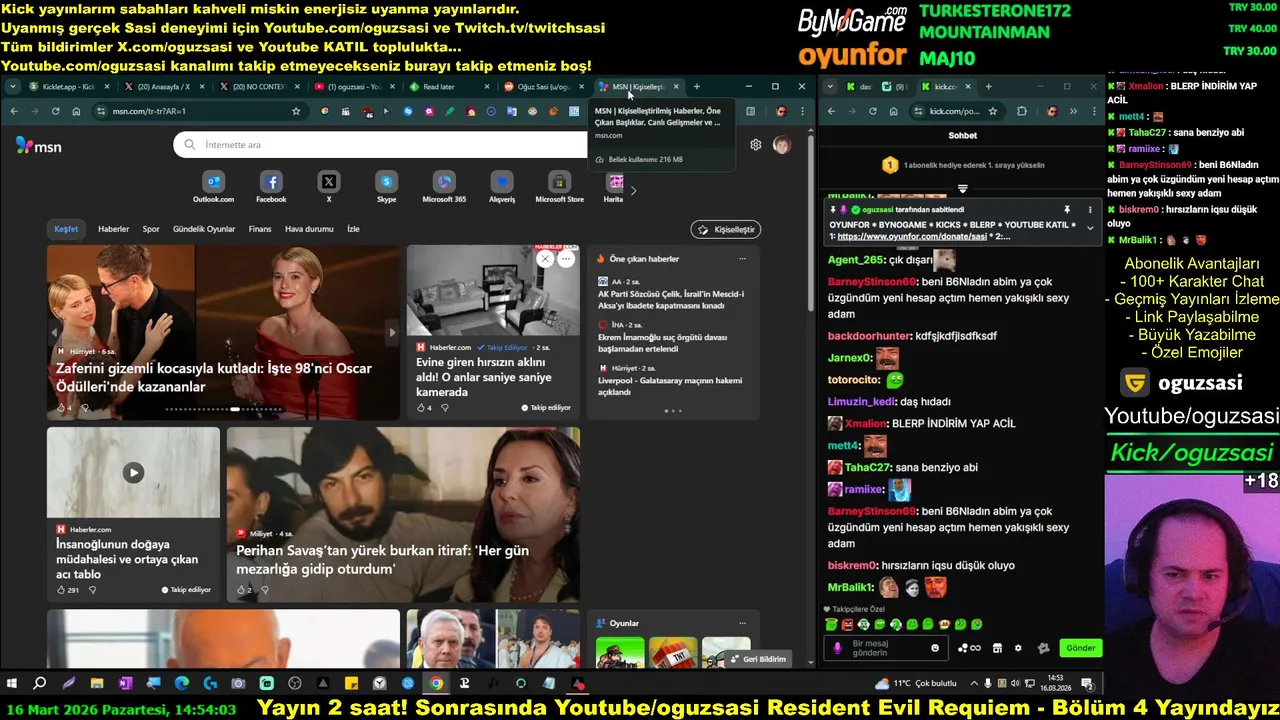Image resolution: width=1280 pixels, height=720 pixels.
Task: Open the weather widget on taskbar
Action: [915, 684]
